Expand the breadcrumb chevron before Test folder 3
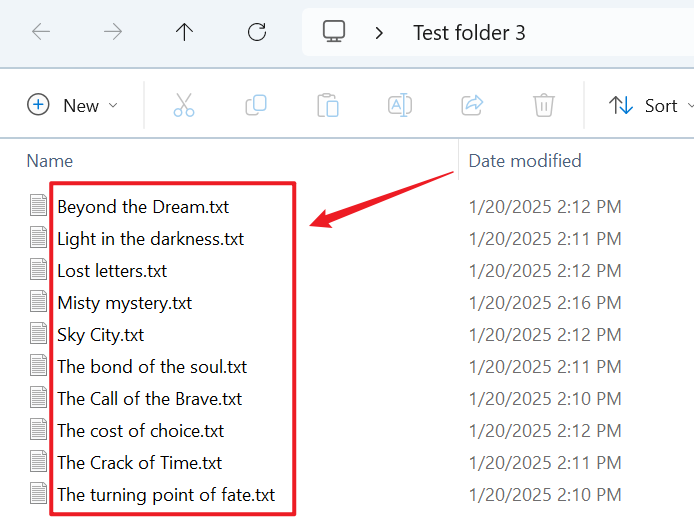Screen dimensions: 694x532 pos(379,33)
